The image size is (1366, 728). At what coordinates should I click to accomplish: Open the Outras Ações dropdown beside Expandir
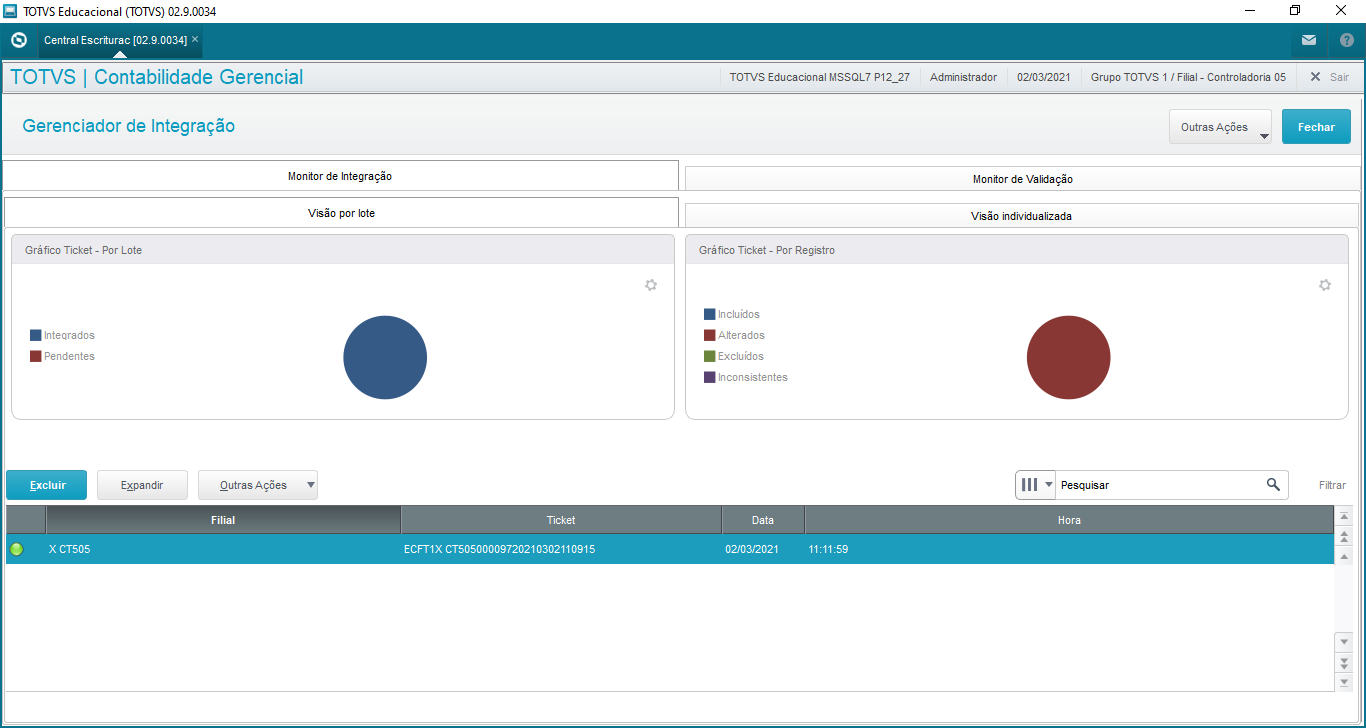(x=257, y=485)
